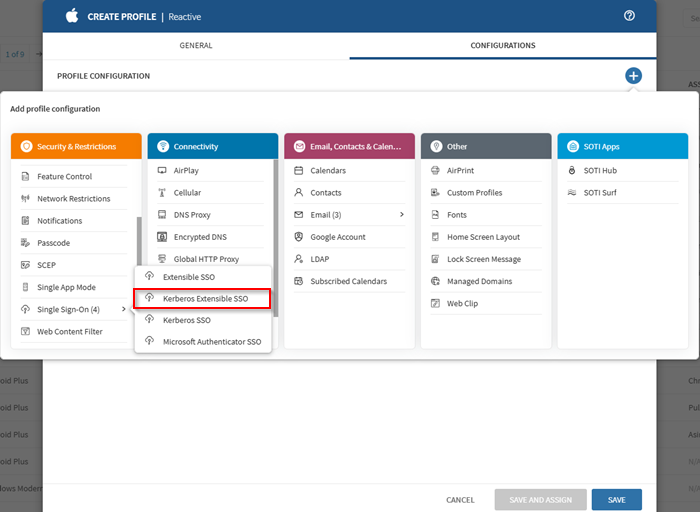This screenshot has width=700, height=512.
Task: Click the Save and Assign button
Action: pyautogui.click(x=539, y=500)
